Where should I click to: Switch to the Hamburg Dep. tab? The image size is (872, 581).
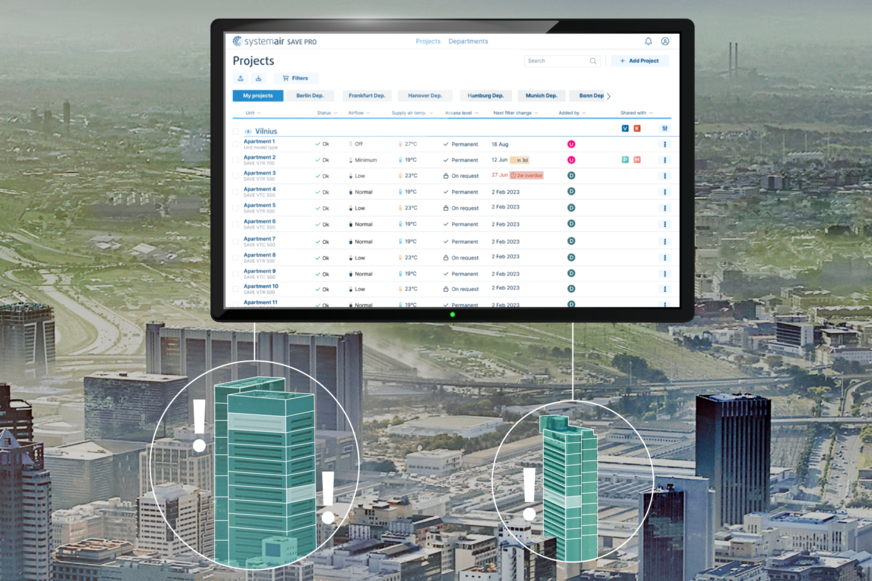point(486,95)
